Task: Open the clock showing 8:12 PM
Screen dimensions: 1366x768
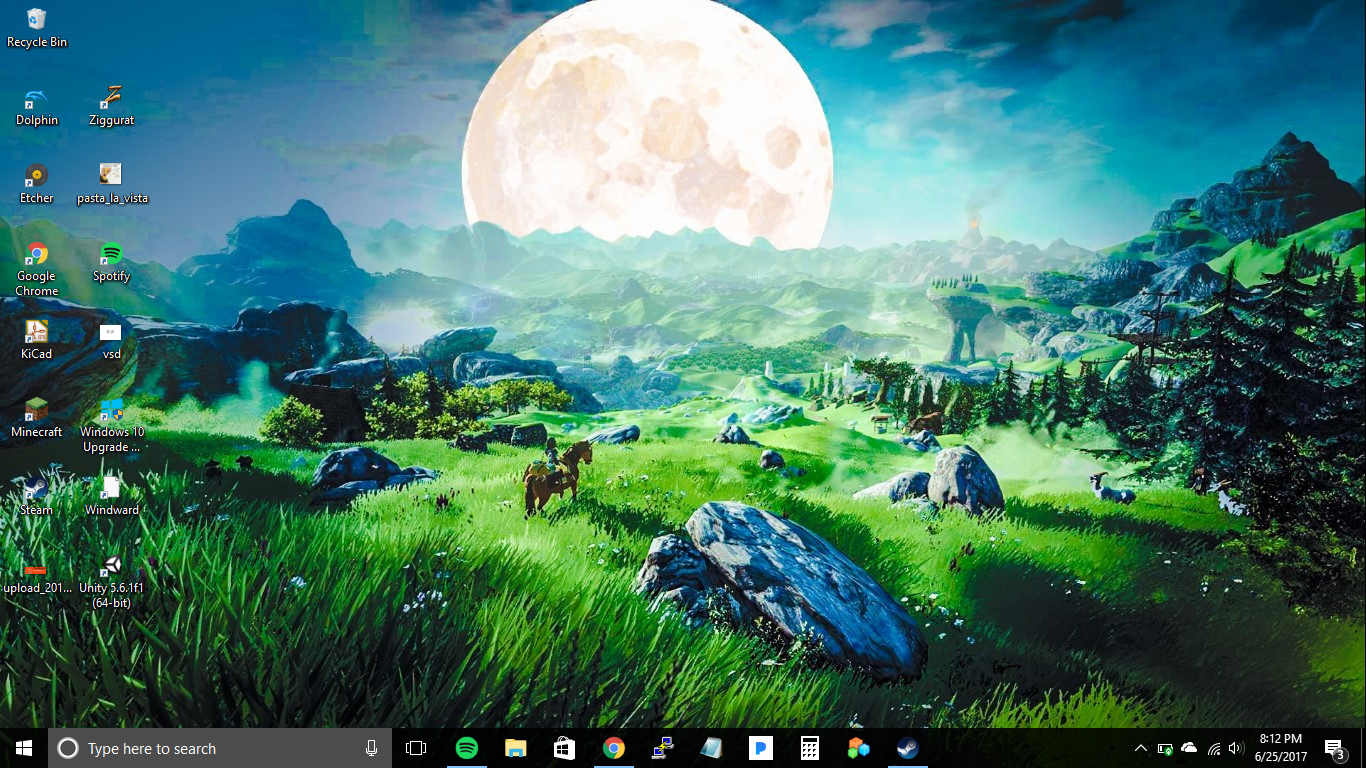Action: (1280, 748)
